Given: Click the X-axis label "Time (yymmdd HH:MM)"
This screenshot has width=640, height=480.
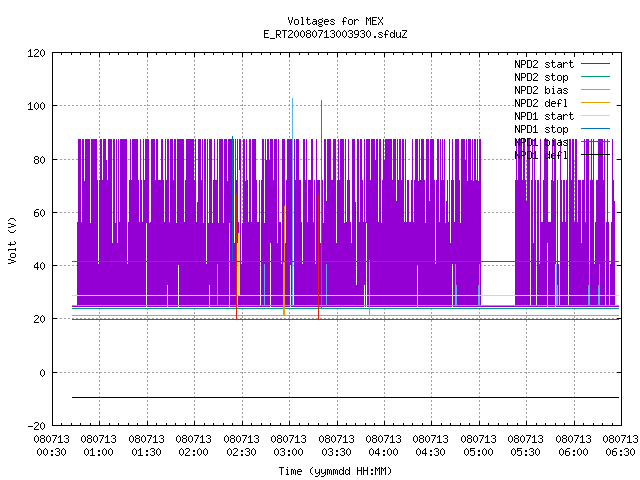Looking at the screenshot, I should 335,471.
